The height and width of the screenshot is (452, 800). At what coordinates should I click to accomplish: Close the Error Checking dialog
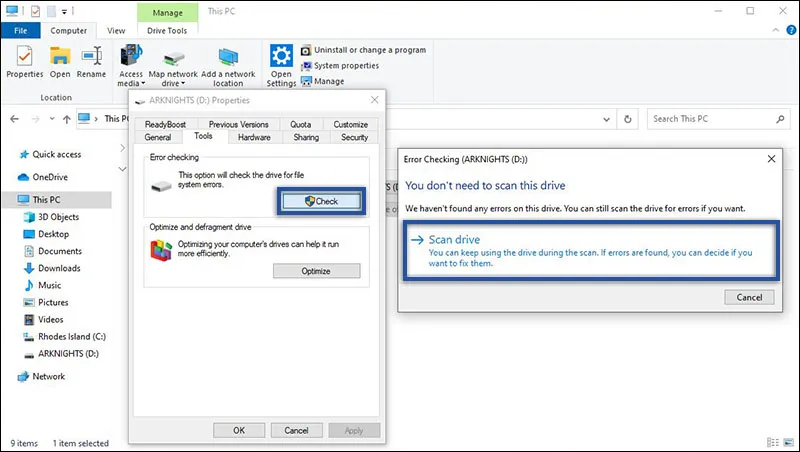(x=771, y=159)
